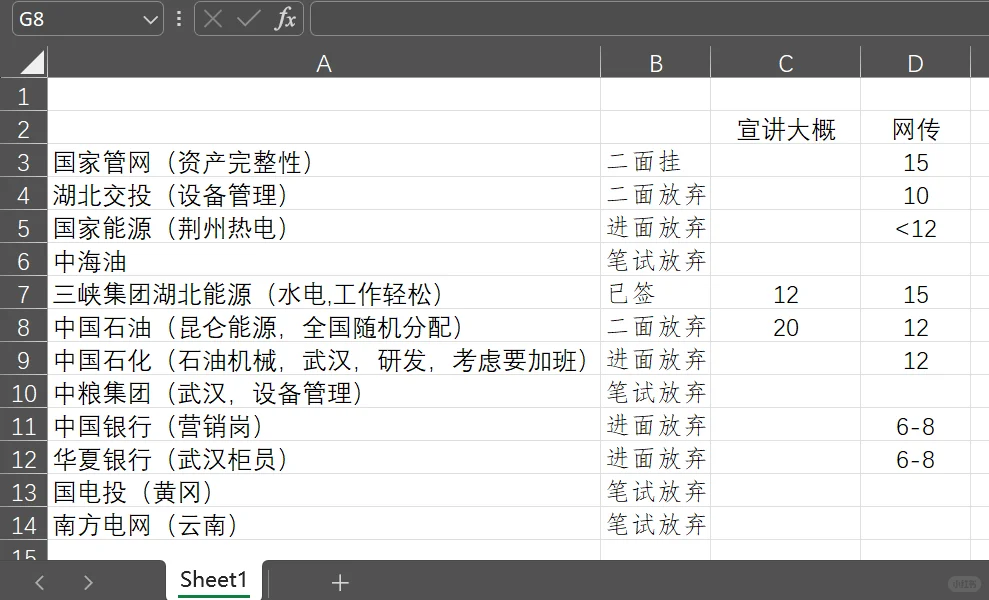This screenshot has height=600, width=989.
Task: Select the column D header
Action: click(x=915, y=62)
